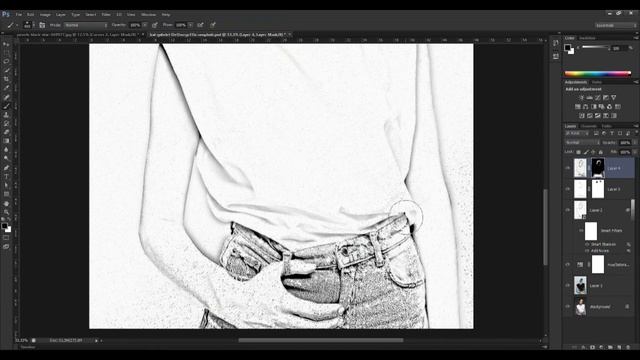
Task: Open the Filter menu
Action: [x=106, y=14]
